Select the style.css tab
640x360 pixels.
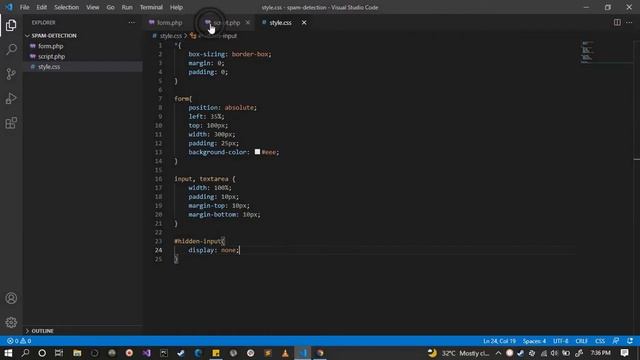(x=280, y=22)
